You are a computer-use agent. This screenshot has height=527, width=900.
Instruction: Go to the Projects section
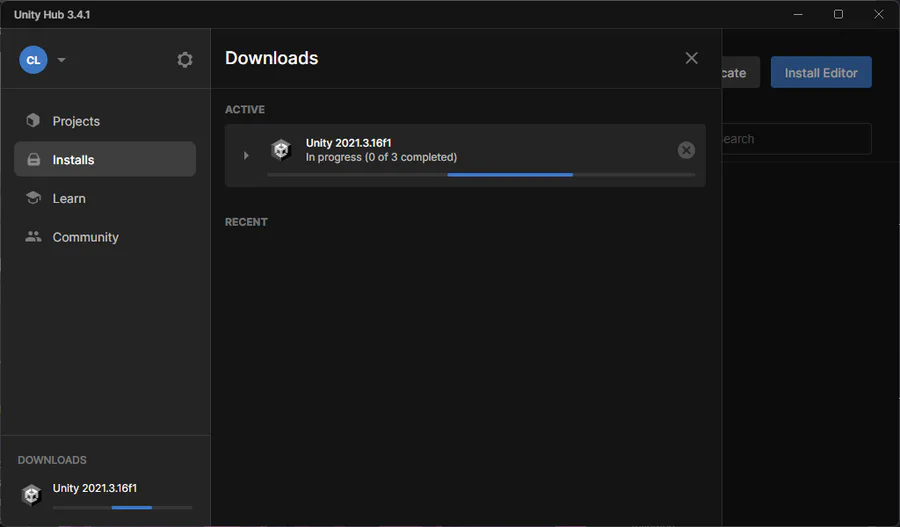click(x=105, y=121)
